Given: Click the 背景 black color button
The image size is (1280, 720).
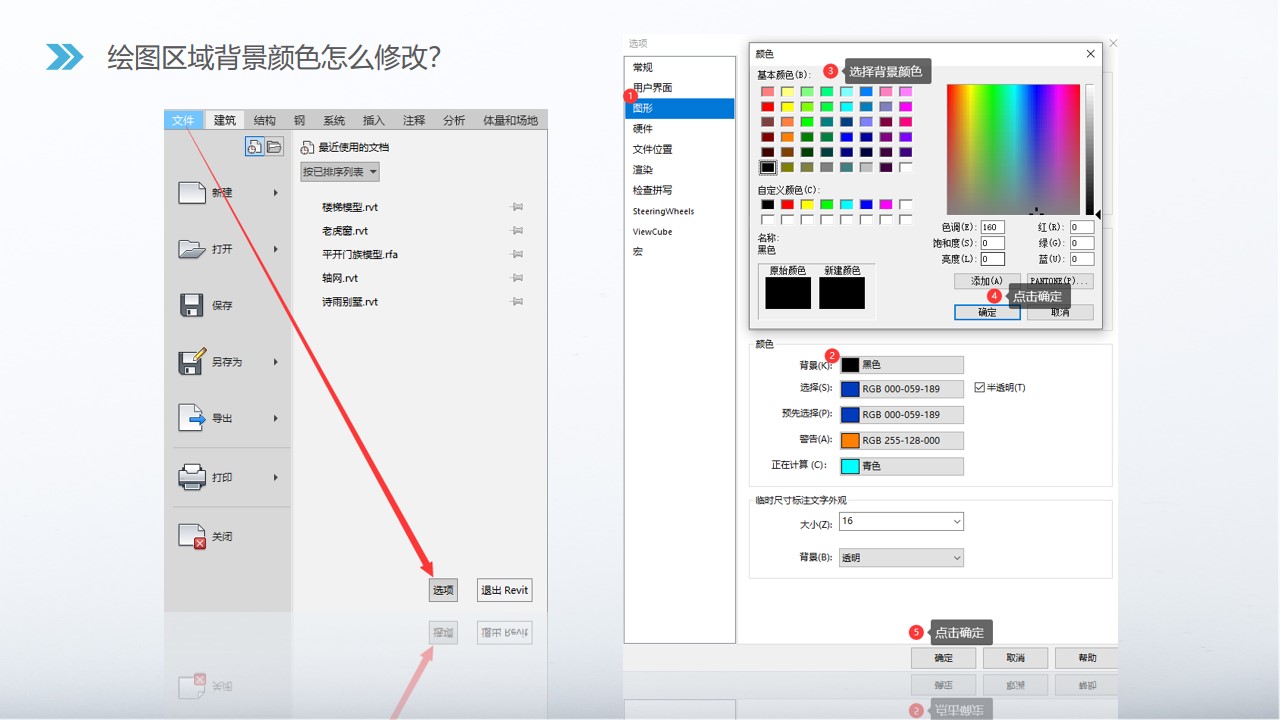Looking at the screenshot, I should pyautogui.click(x=902, y=365).
